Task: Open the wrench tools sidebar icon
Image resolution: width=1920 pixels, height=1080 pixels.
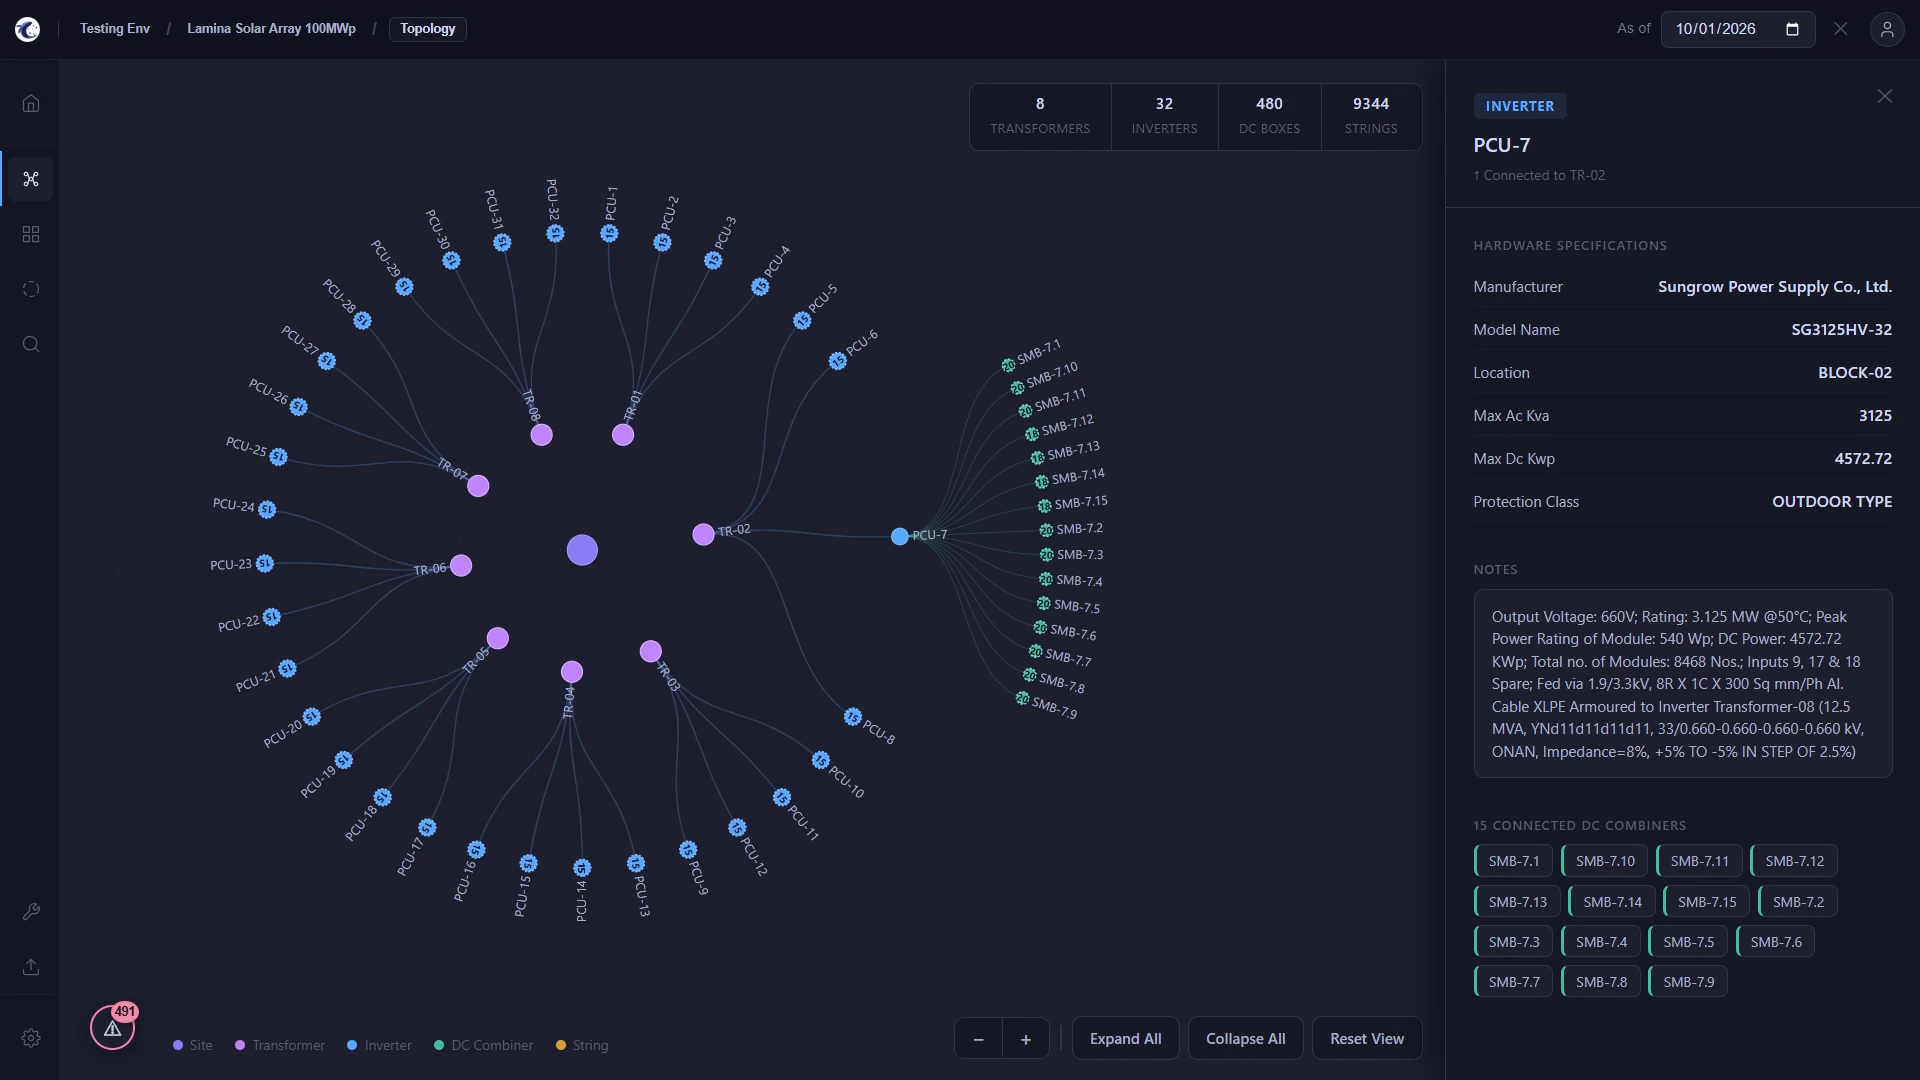Action: pyautogui.click(x=31, y=912)
